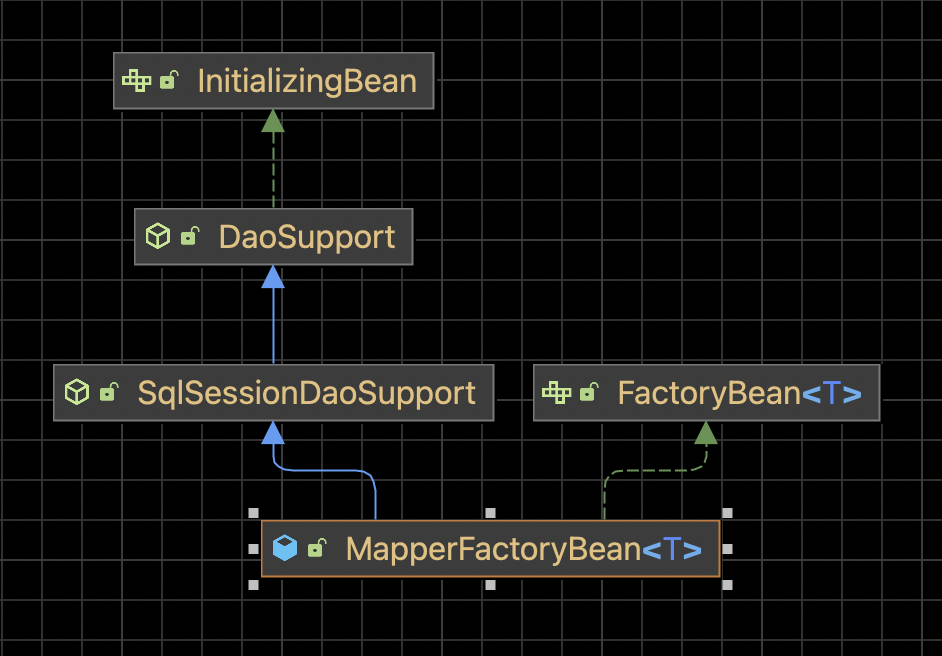This screenshot has height=656, width=942.
Task: Click the class icon on SqlSessionDaoSupport
Action: [77, 392]
